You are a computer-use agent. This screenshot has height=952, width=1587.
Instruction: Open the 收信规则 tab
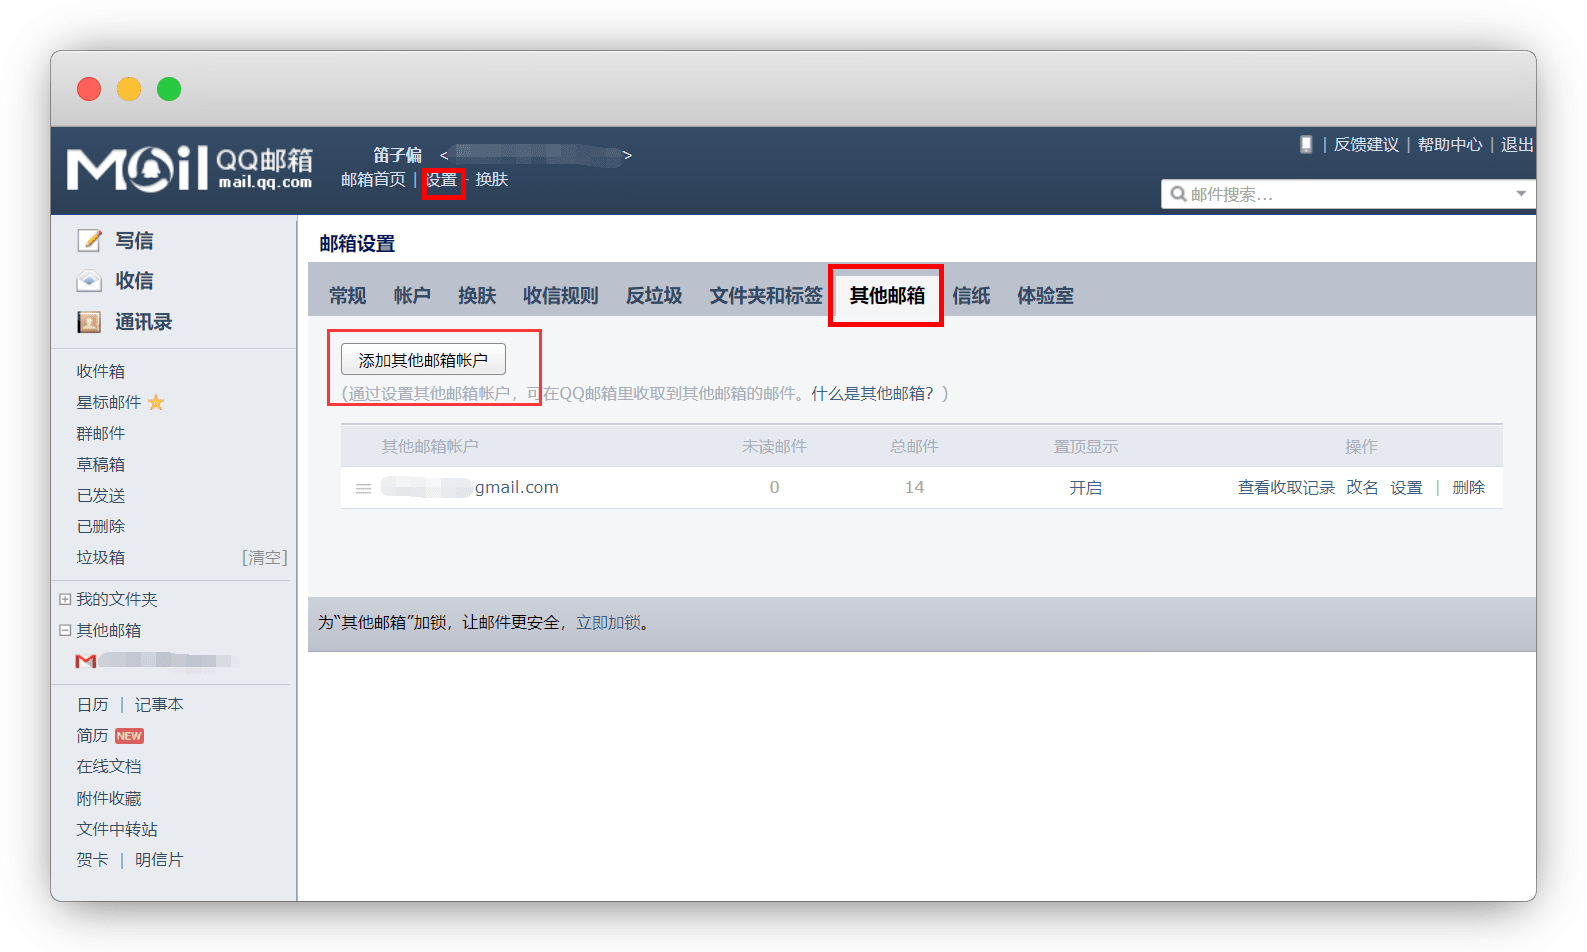coord(560,295)
